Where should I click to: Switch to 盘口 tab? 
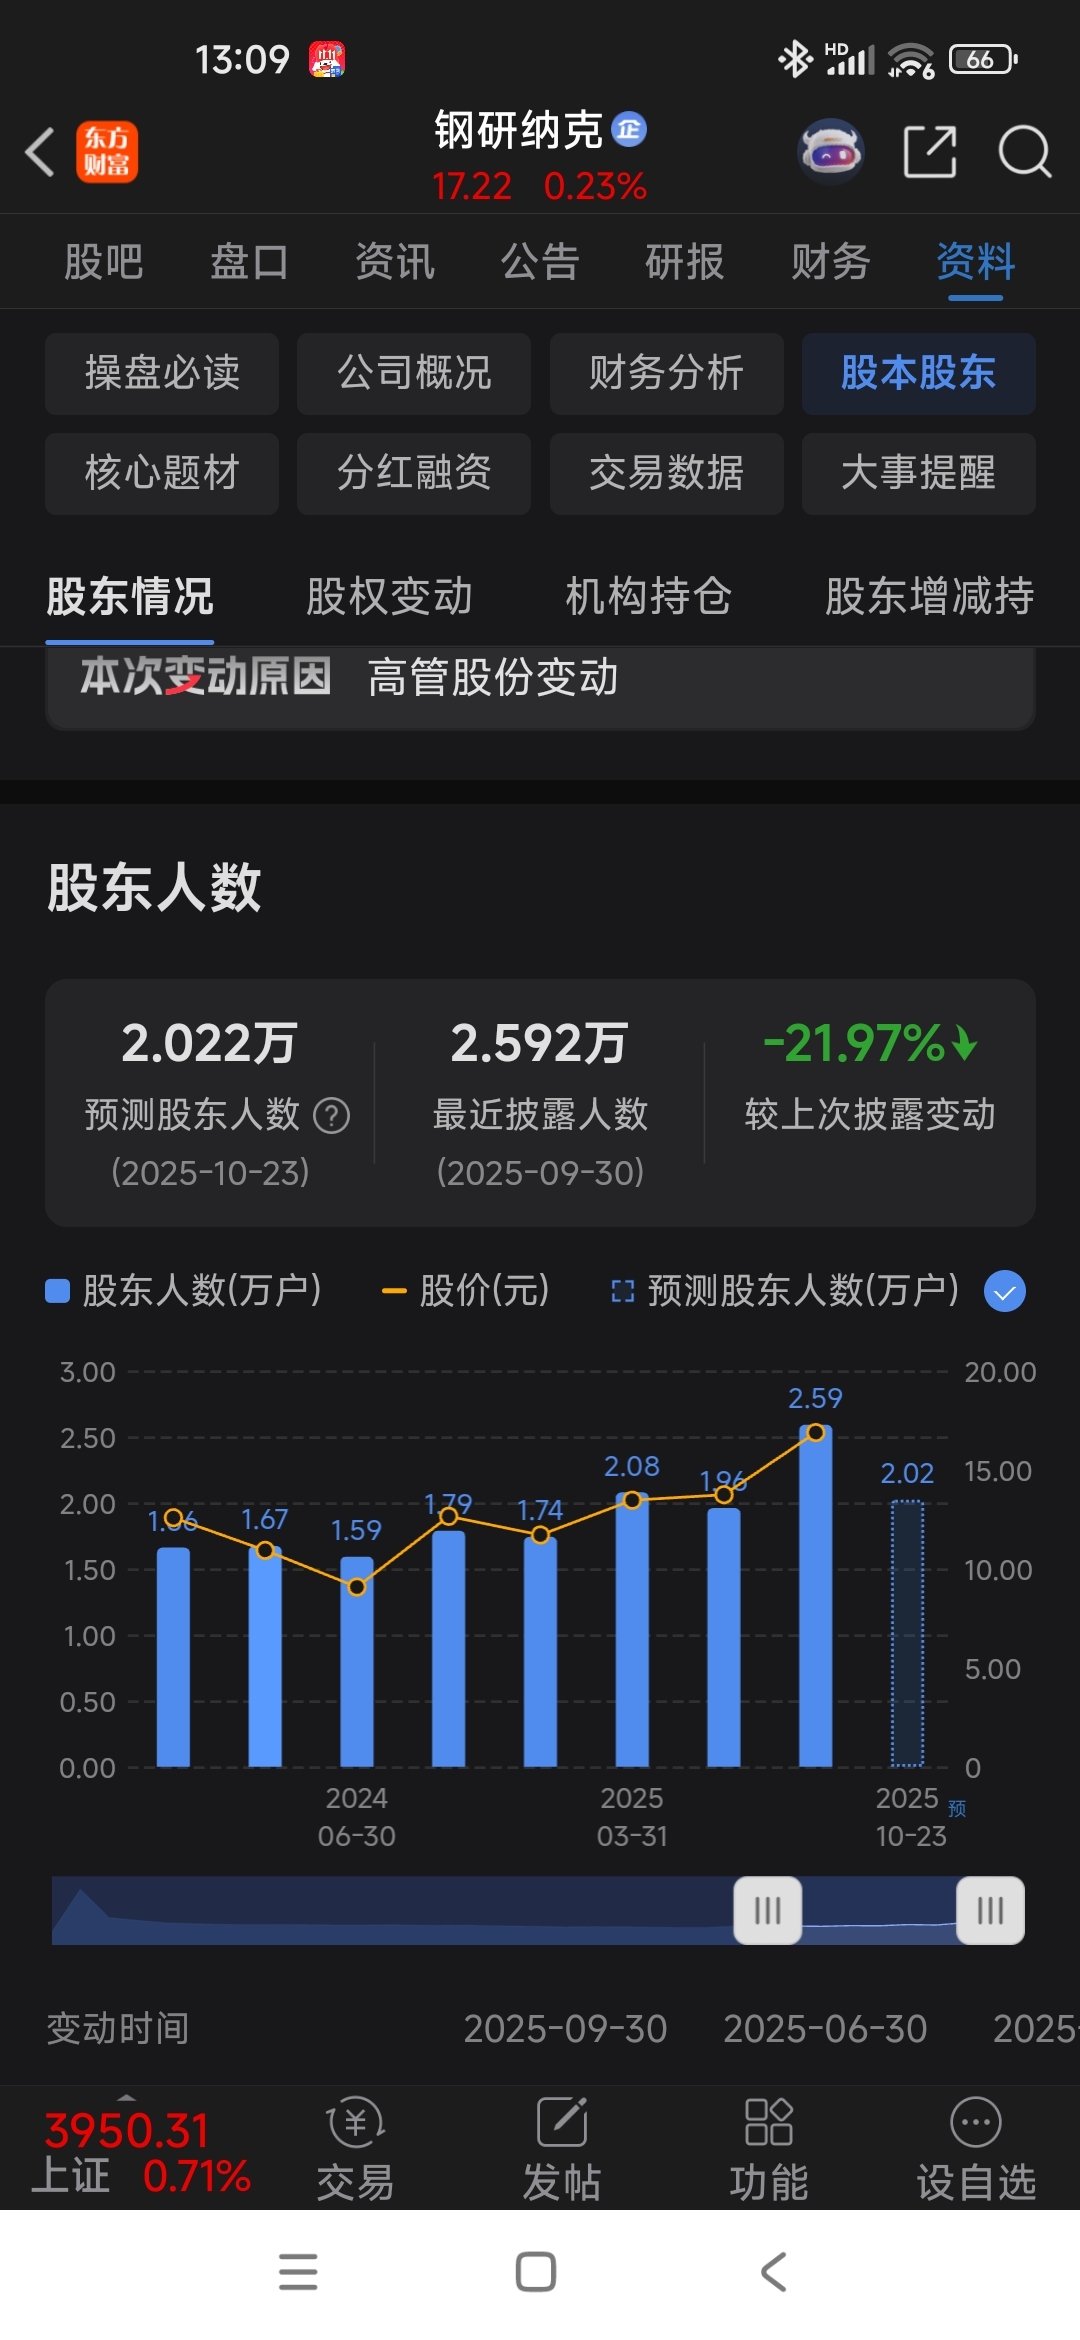pos(249,262)
